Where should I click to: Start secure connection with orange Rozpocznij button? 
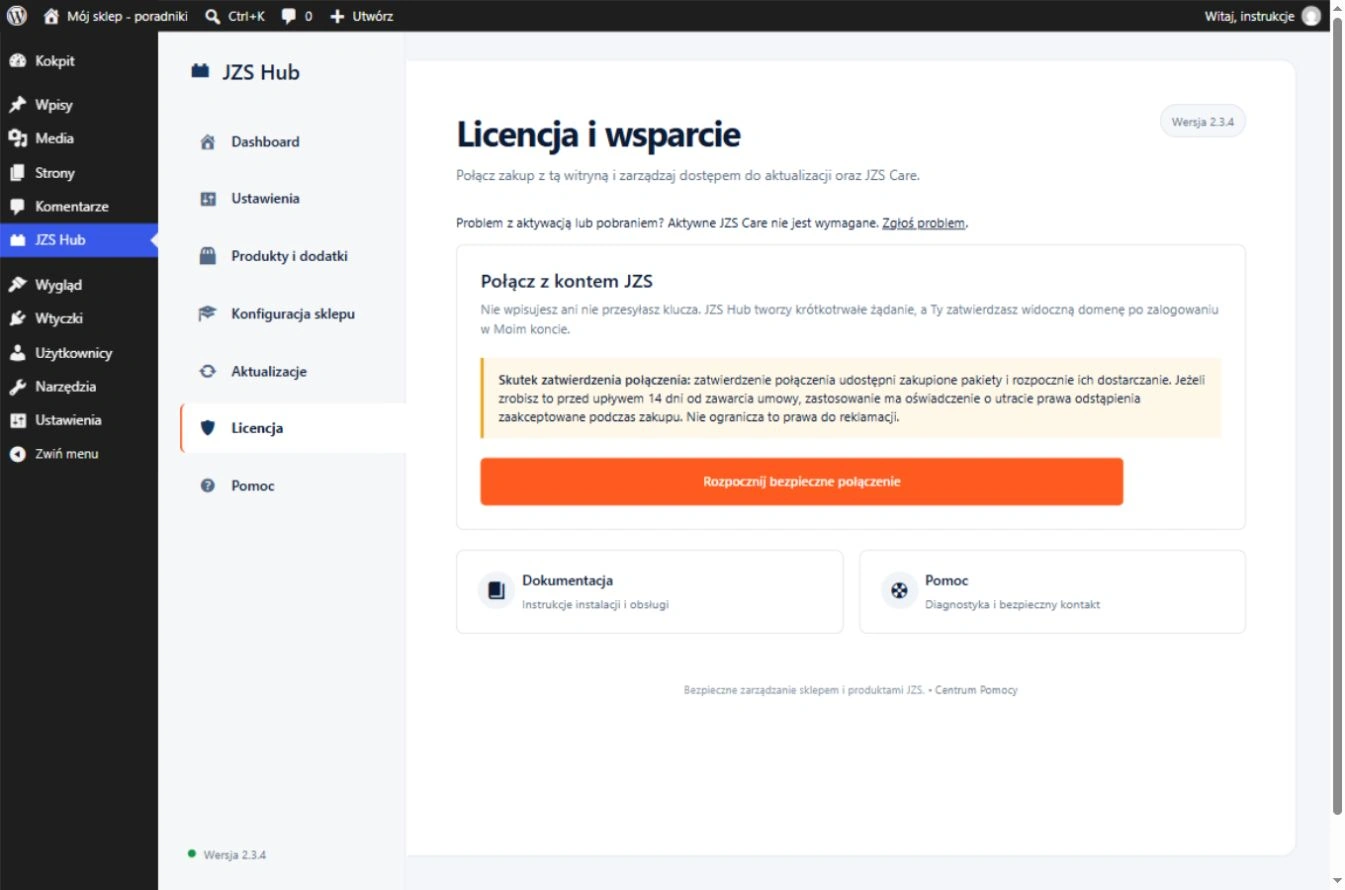(x=801, y=482)
